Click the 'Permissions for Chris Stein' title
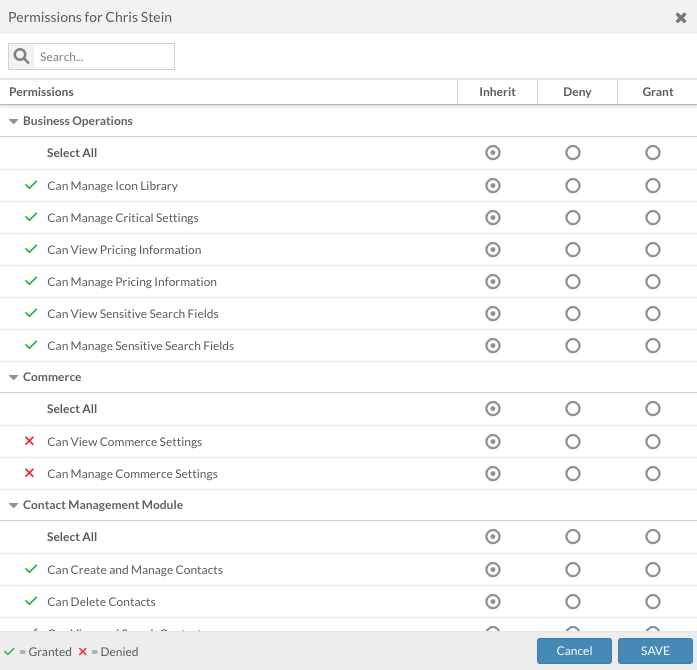Viewport: 697px width, 670px height. pyautogui.click(x=90, y=17)
